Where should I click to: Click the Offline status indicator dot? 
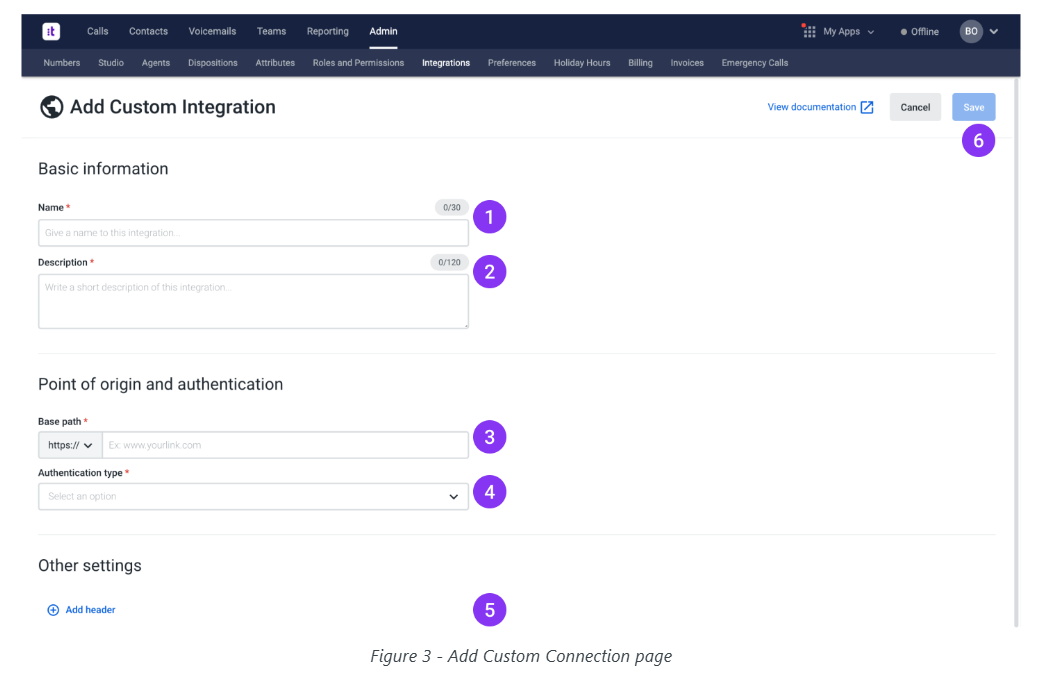point(906,31)
